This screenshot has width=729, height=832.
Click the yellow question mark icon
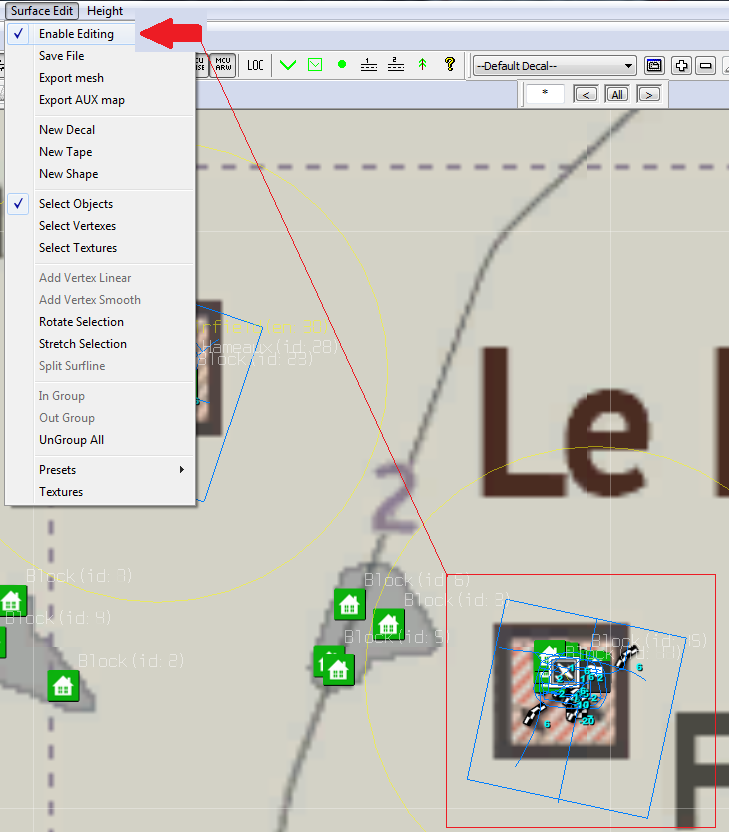[x=450, y=64]
